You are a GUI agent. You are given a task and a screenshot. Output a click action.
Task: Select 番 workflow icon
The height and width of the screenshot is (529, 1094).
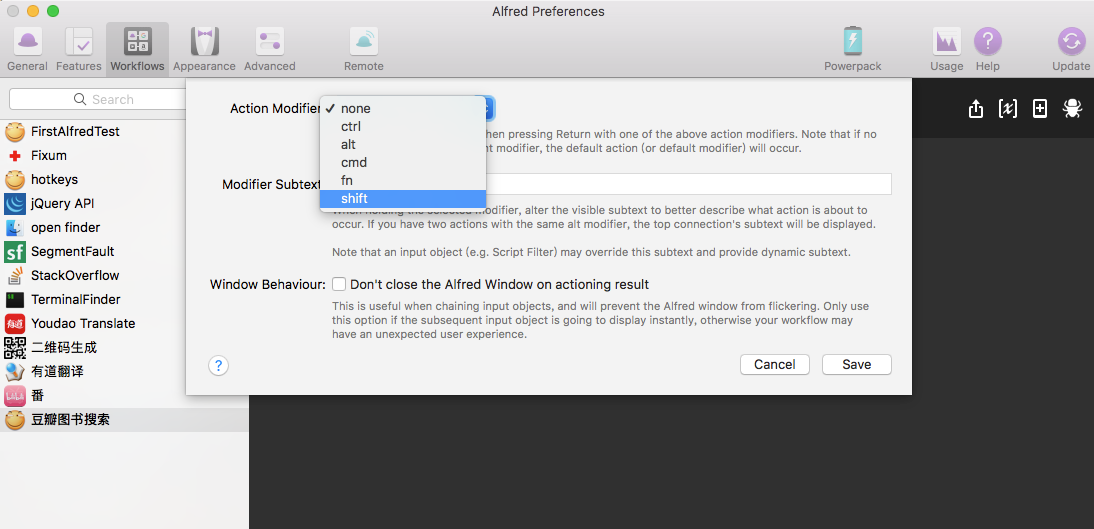coord(15,396)
